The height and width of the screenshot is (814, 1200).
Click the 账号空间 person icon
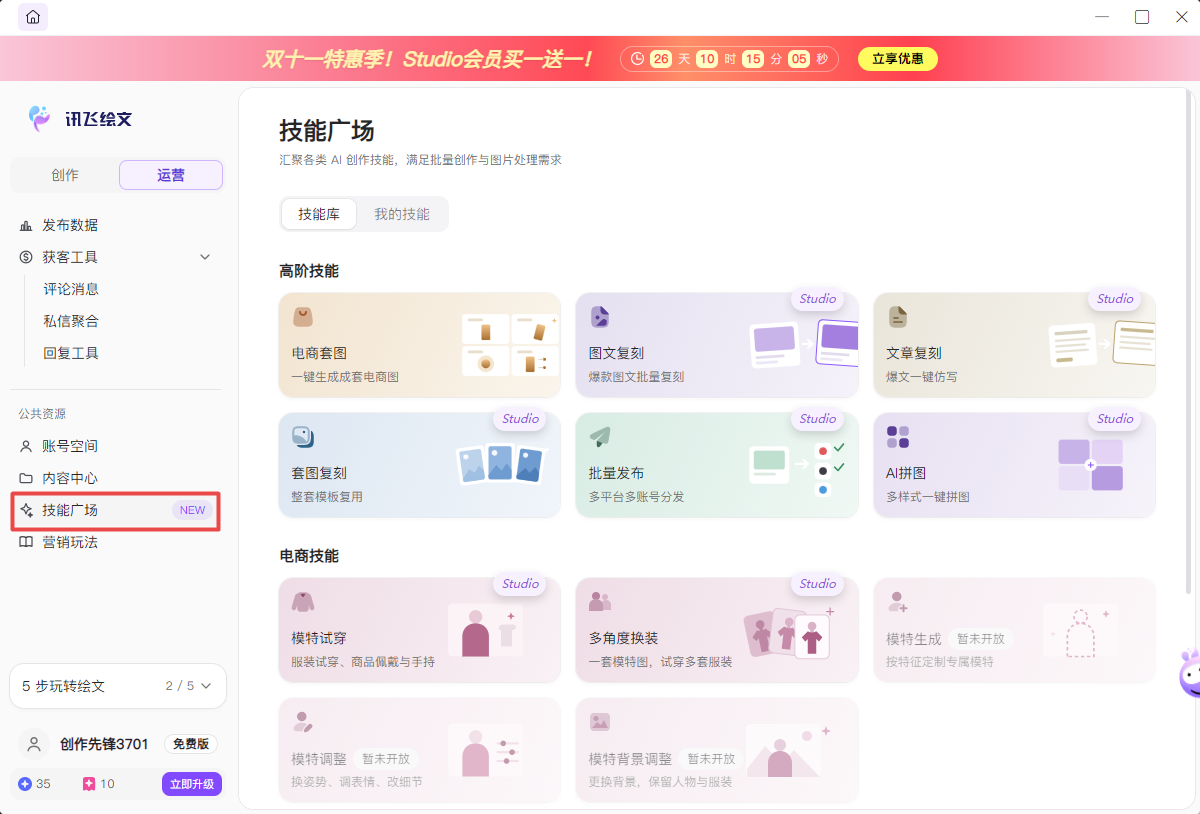[x=26, y=446]
